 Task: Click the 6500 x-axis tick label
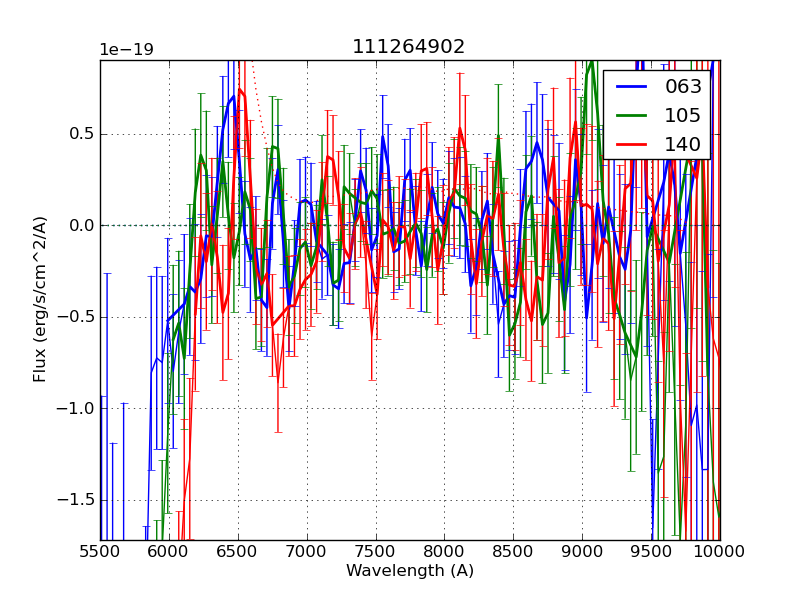tap(238, 551)
